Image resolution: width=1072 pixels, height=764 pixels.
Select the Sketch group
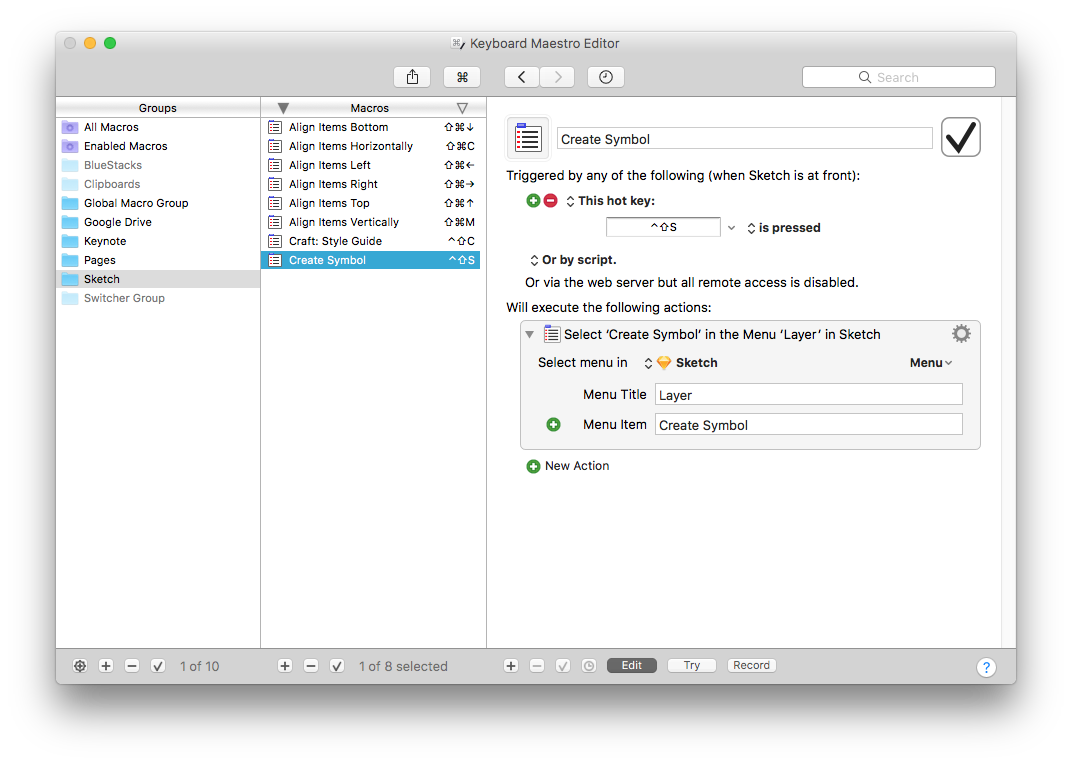coord(158,279)
